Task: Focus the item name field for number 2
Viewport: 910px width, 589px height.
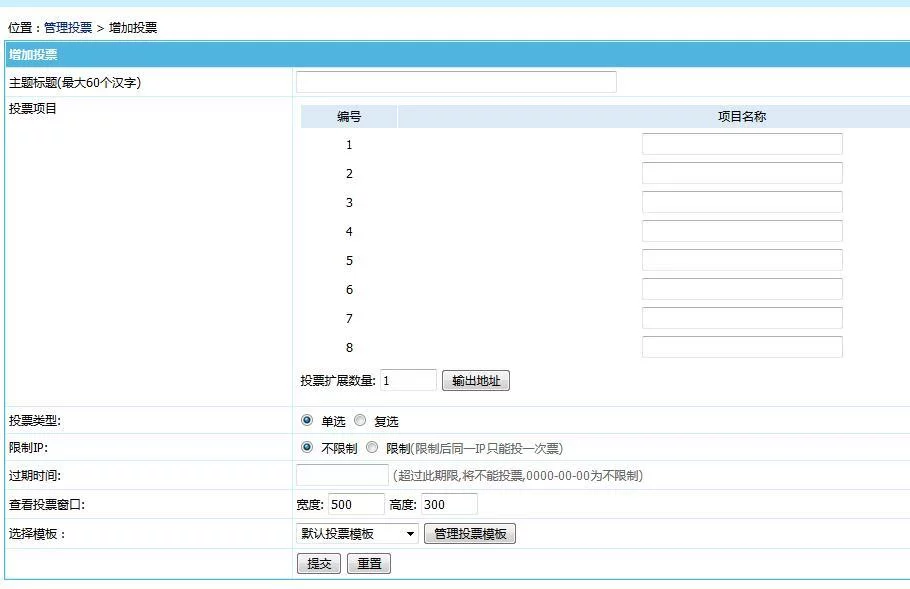Action: pos(742,173)
